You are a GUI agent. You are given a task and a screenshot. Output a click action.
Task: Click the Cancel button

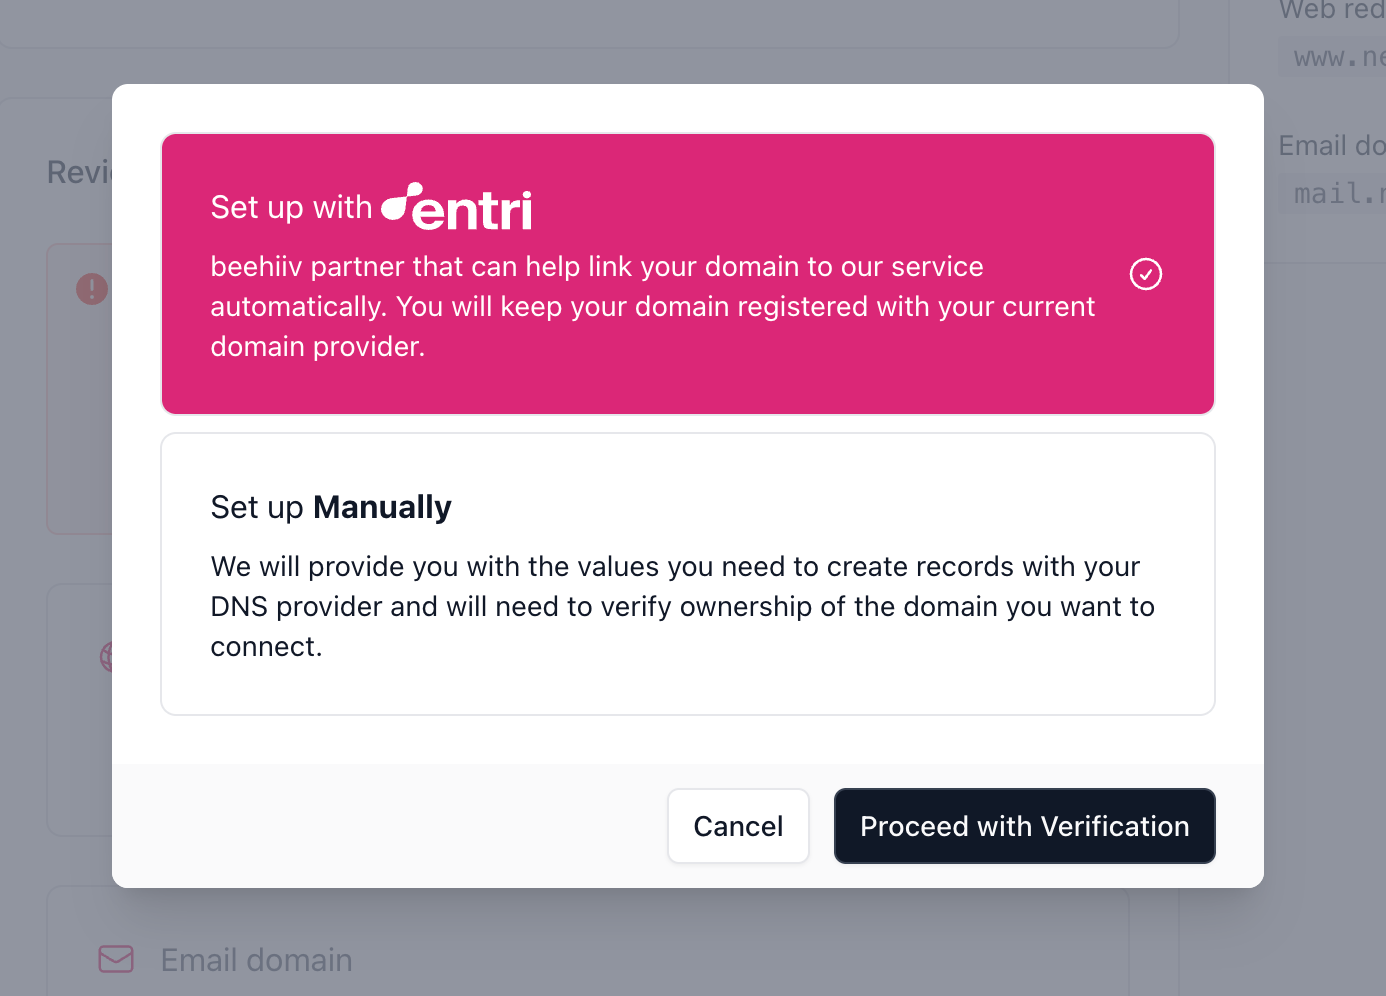click(738, 826)
